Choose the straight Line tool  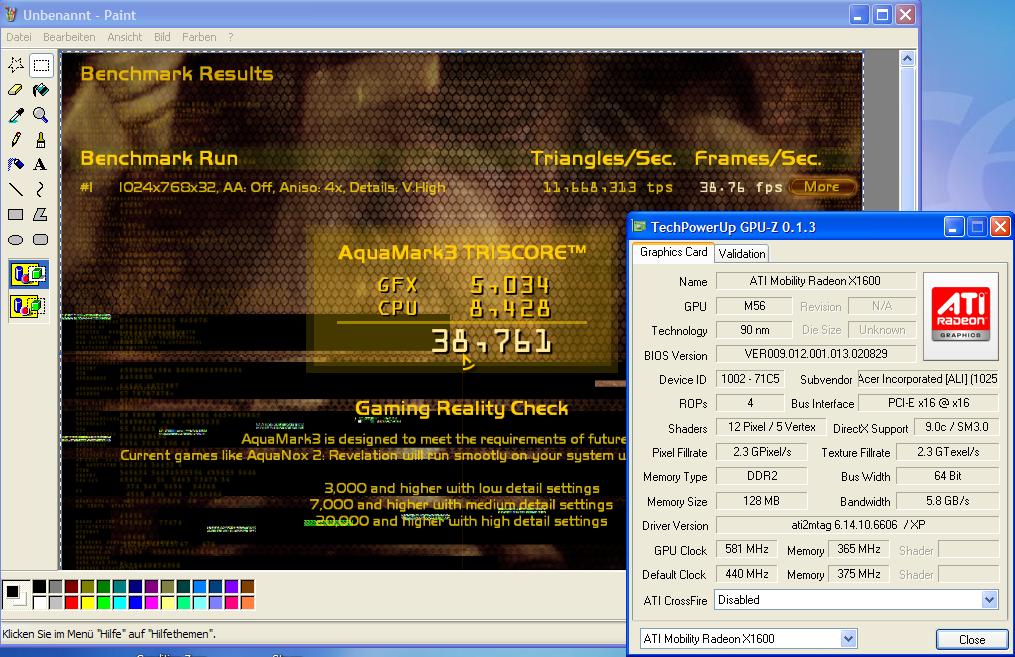(x=16, y=189)
